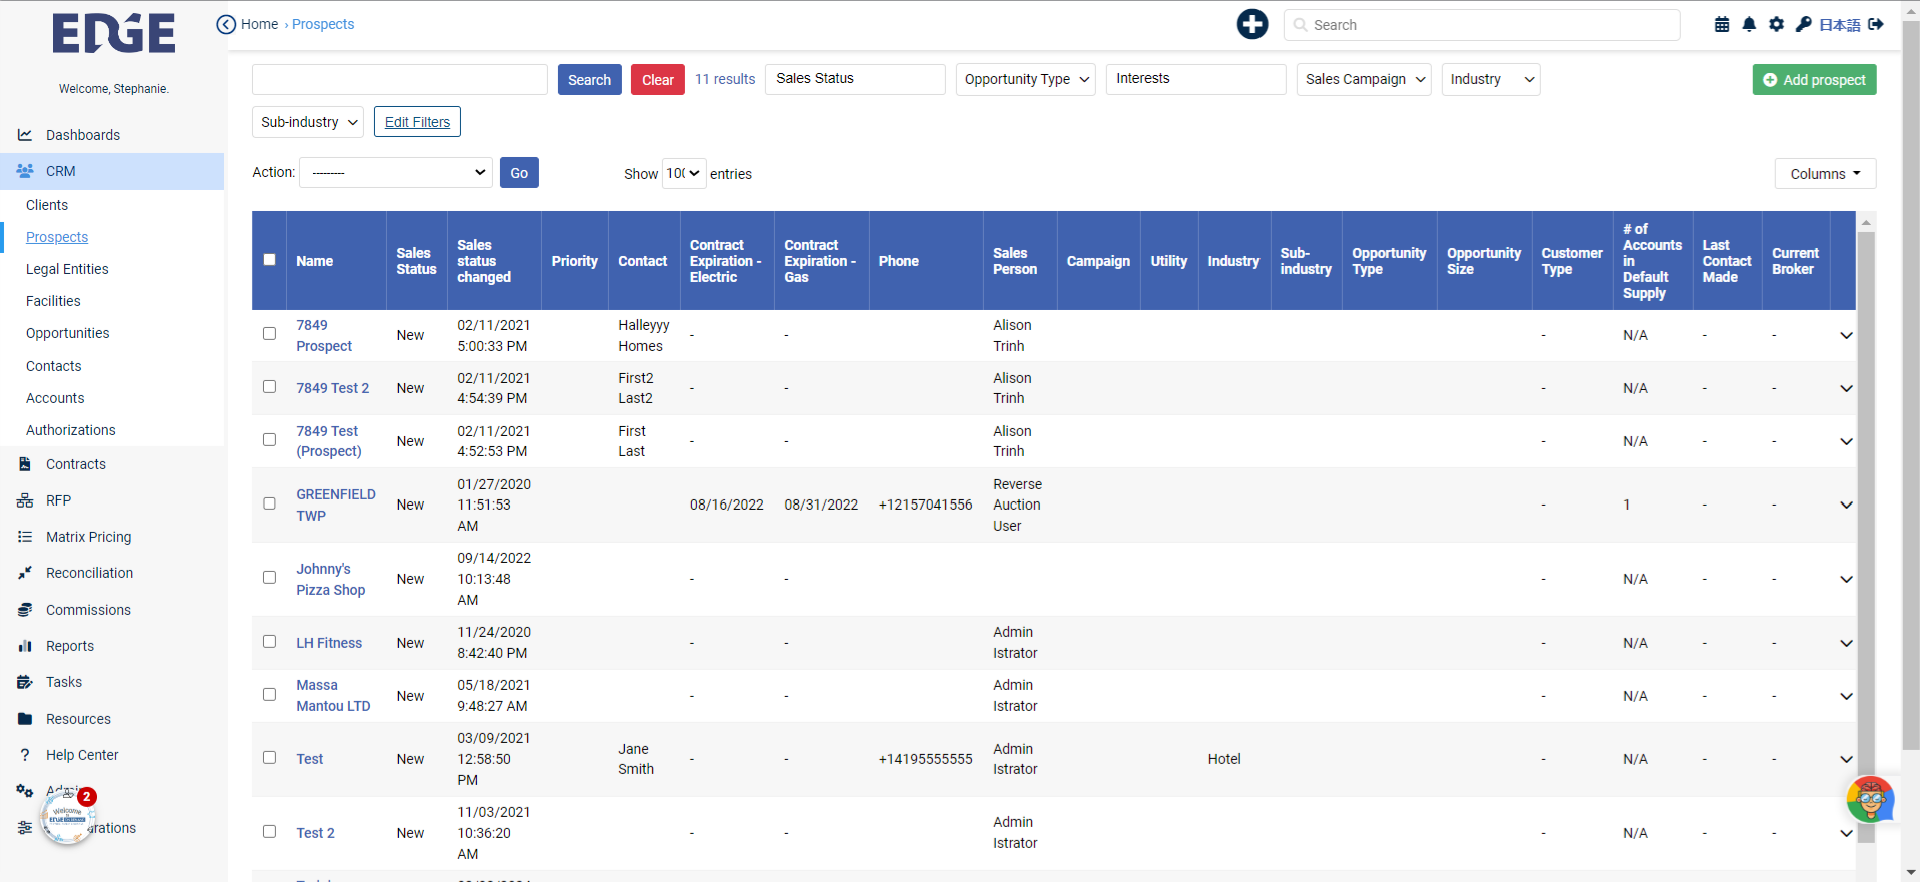The image size is (1920, 882).
Task: Open the Sales Campaign filter dropdown
Action: 1364,79
